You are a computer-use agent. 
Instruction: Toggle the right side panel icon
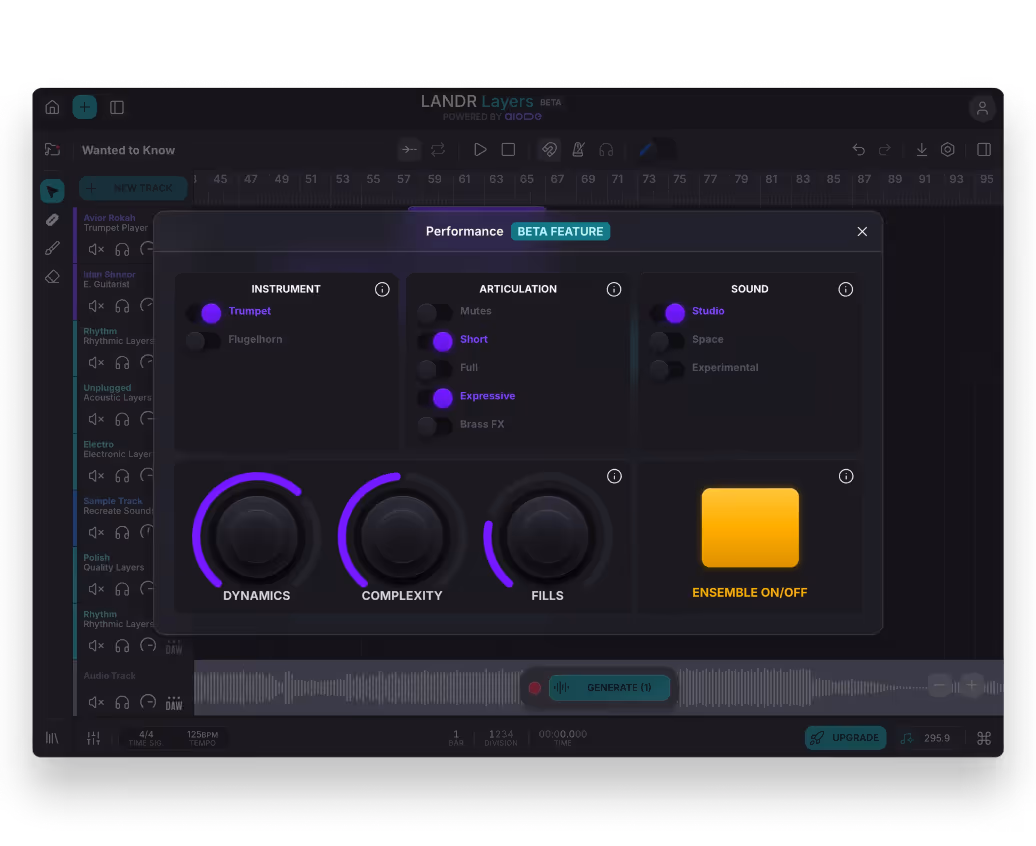(x=984, y=149)
